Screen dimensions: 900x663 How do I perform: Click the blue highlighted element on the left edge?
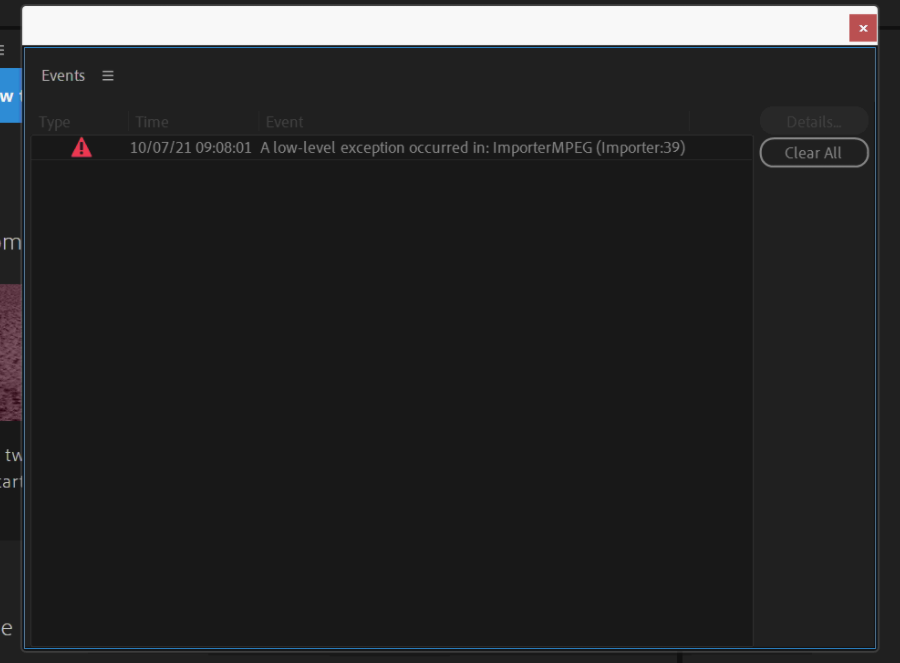[x=7, y=96]
